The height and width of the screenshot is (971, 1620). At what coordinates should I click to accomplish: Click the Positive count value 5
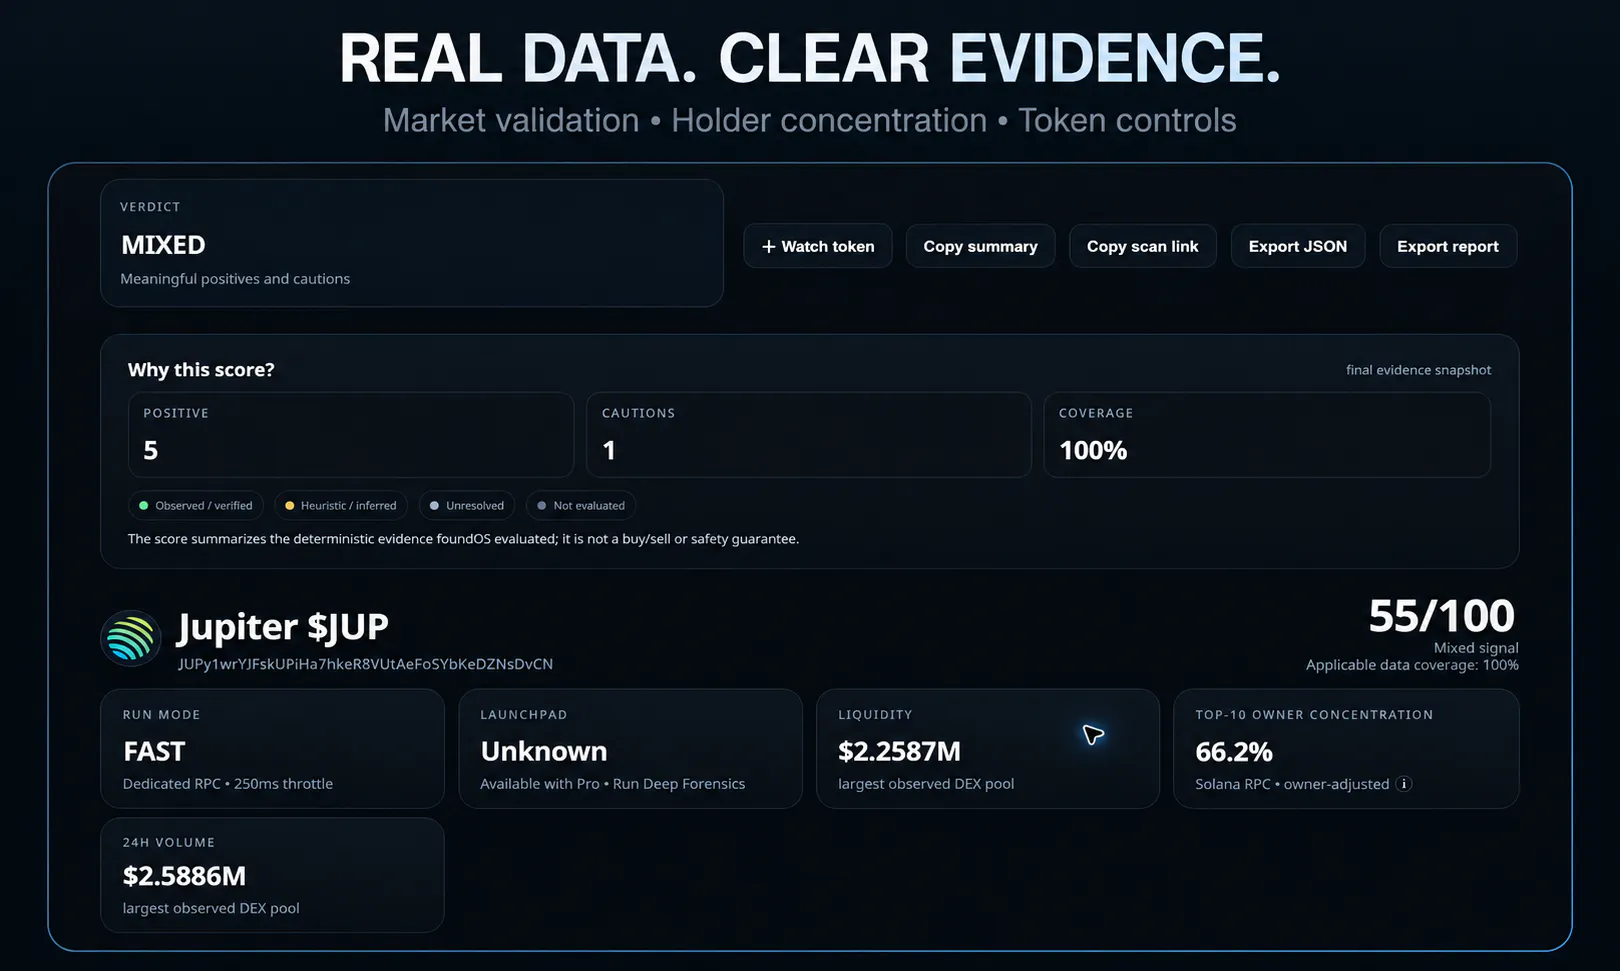point(151,451)
